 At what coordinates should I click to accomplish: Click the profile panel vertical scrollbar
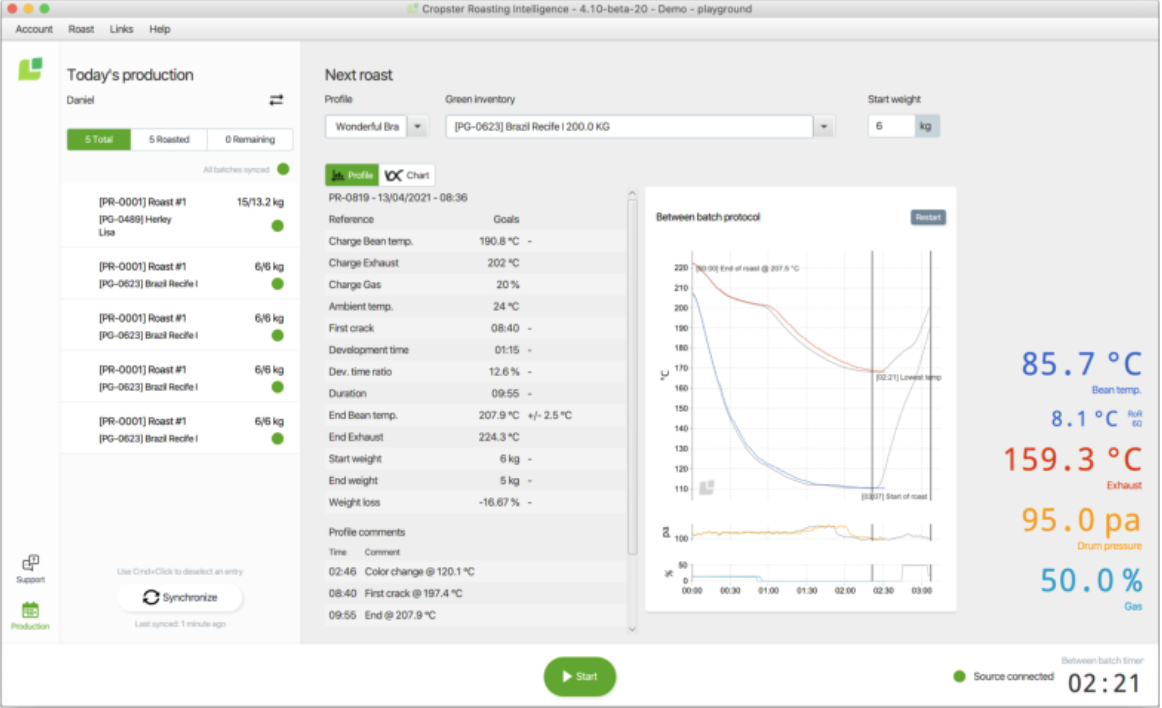point(632,378)
